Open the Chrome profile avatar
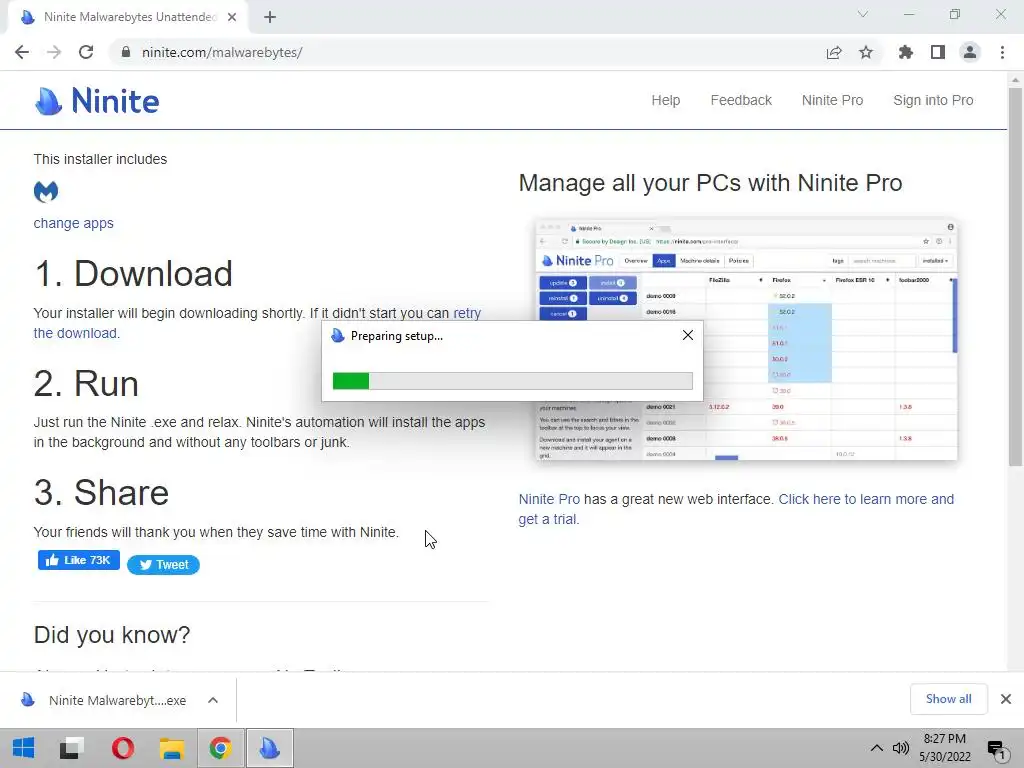This screenshot has width=1024, height=768. click(x=970, y=52)
